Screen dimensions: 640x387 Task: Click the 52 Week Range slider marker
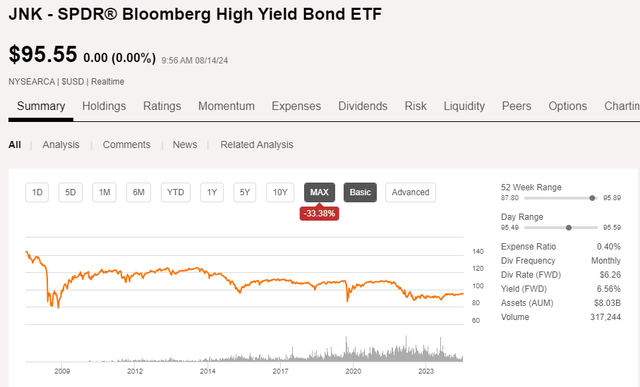[592, 198]
